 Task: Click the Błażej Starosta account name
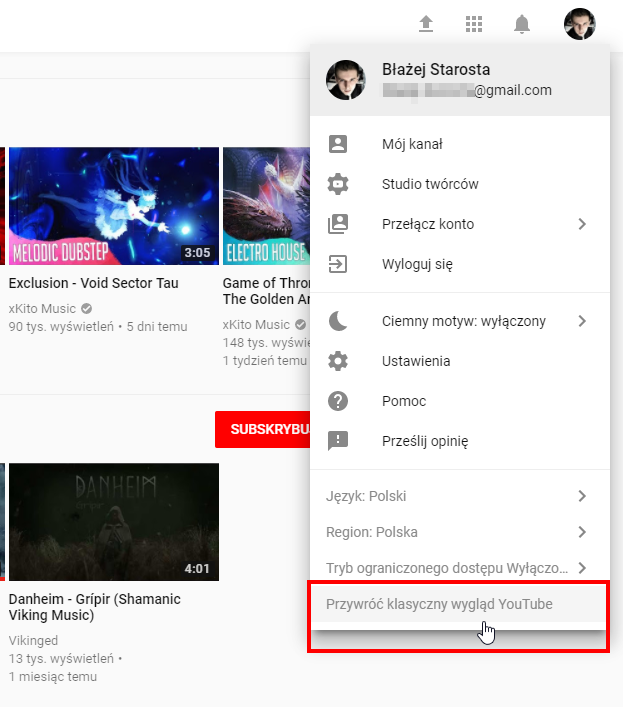tap(436, 69)
